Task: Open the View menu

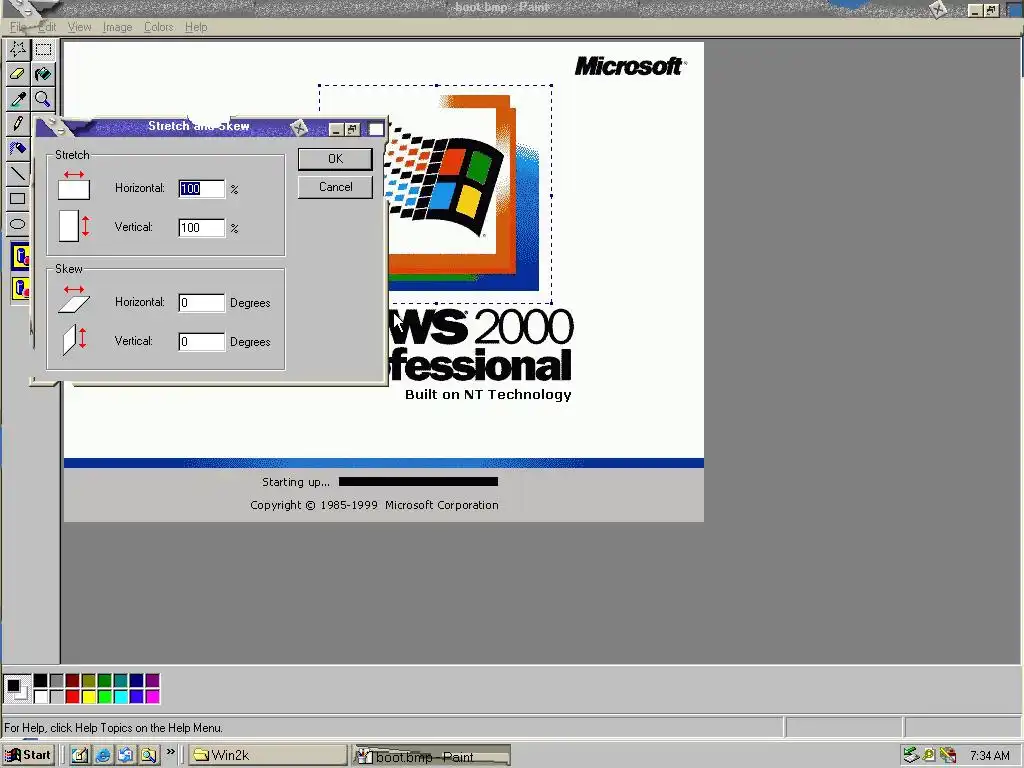Action: tap(79, 27)
